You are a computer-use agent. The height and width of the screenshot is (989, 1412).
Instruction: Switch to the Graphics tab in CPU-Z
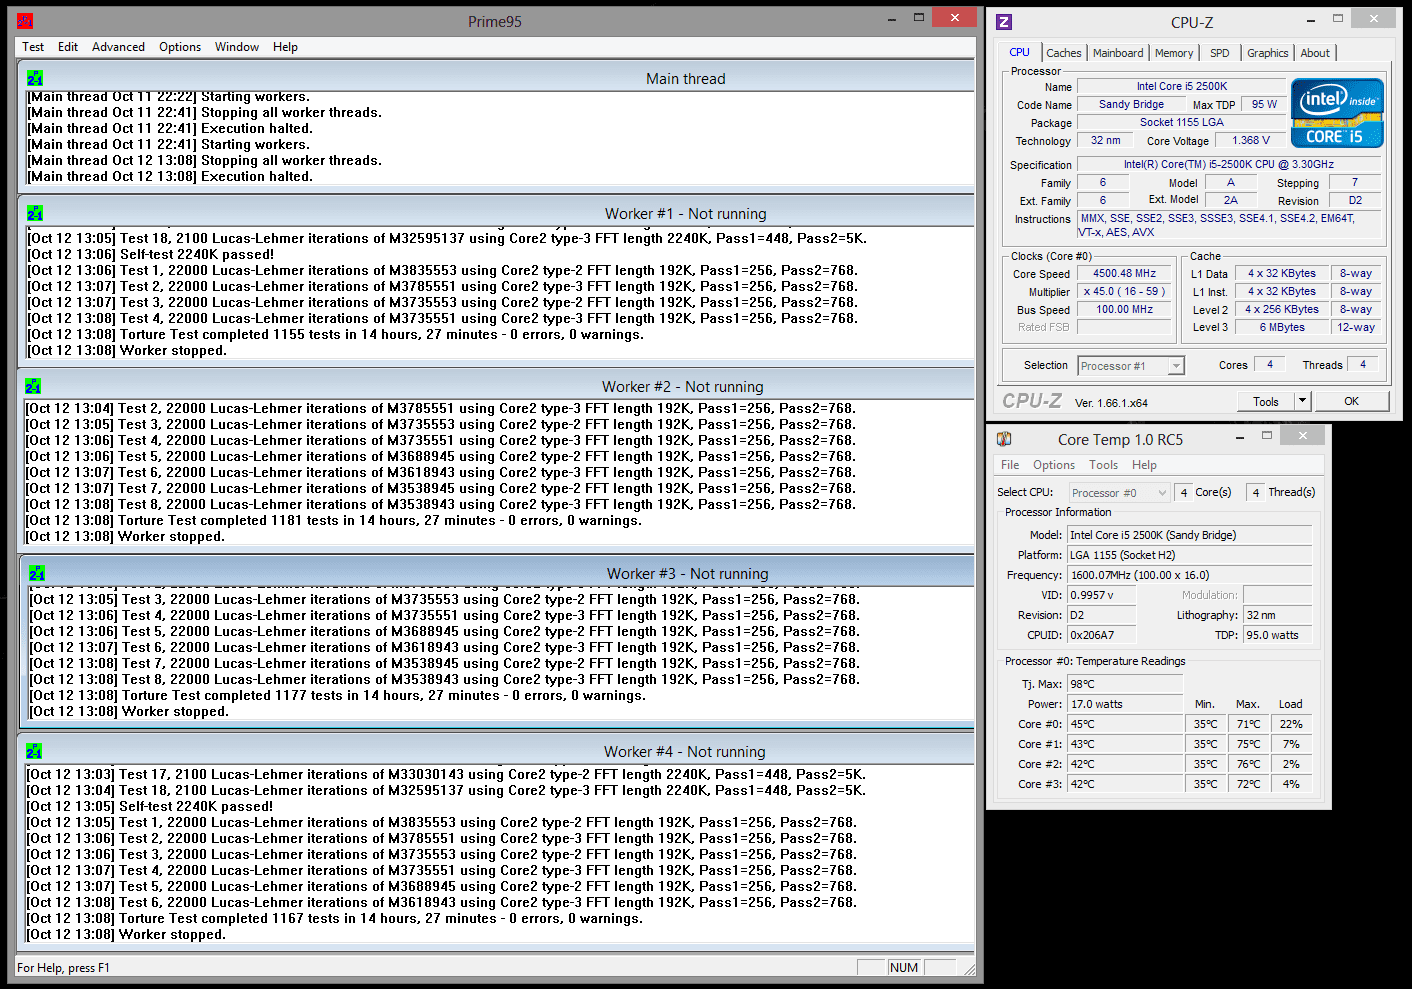pos(1267,53)
